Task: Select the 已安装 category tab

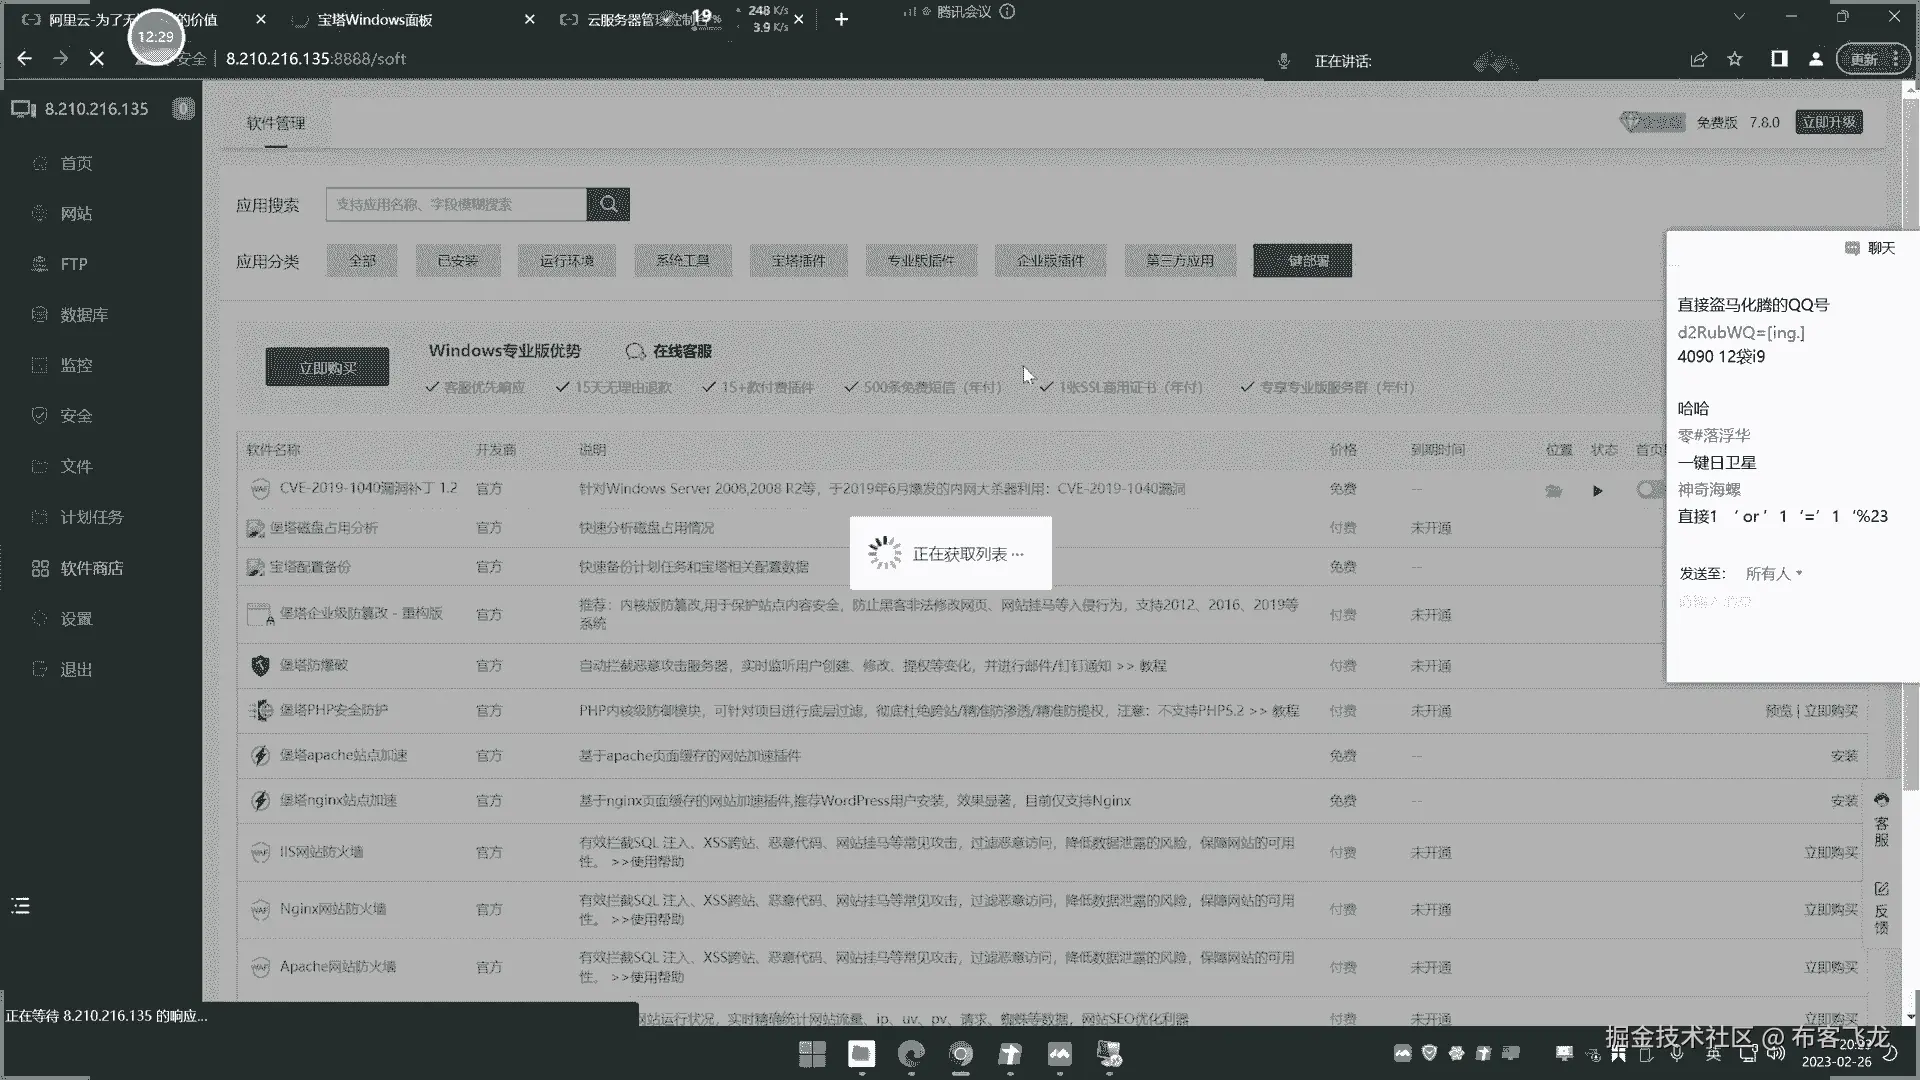Action: pyautogui.click(x=457, y=261)
